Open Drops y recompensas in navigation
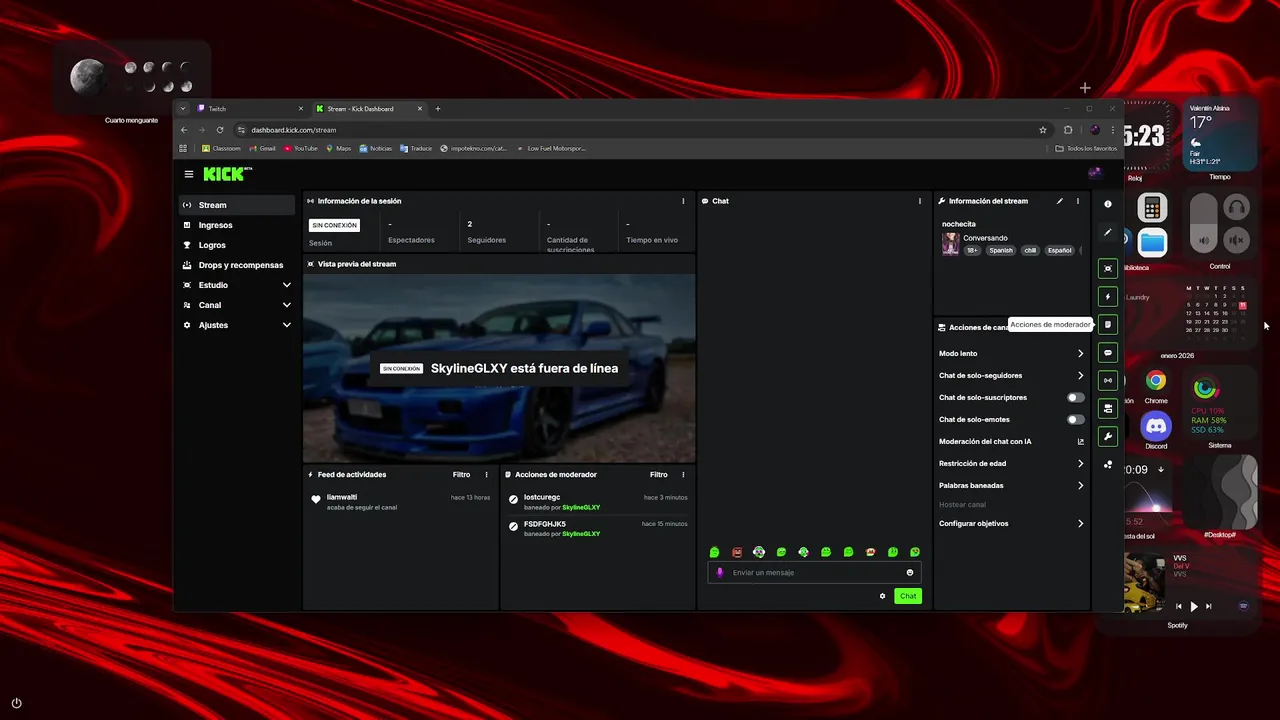 click(237, 265)
